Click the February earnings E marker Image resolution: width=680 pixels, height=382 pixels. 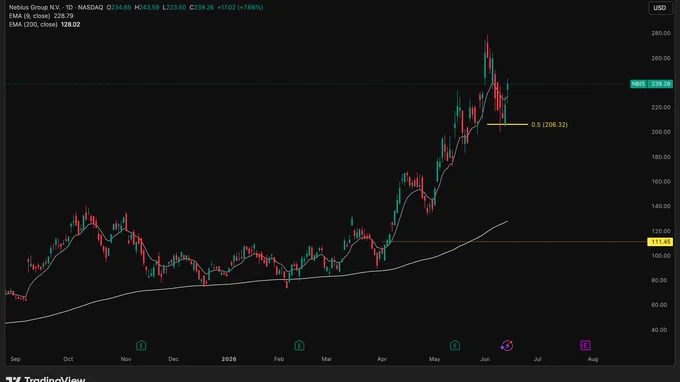coord(299,346)
